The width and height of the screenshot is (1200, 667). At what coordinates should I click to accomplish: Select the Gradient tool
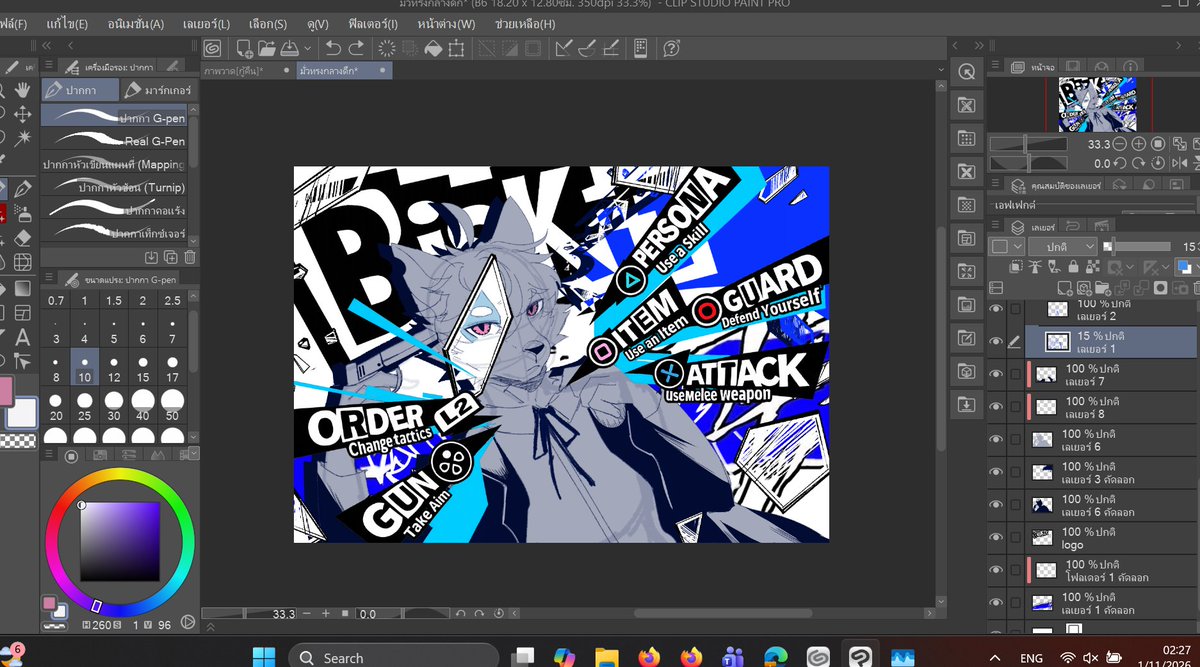23,287
